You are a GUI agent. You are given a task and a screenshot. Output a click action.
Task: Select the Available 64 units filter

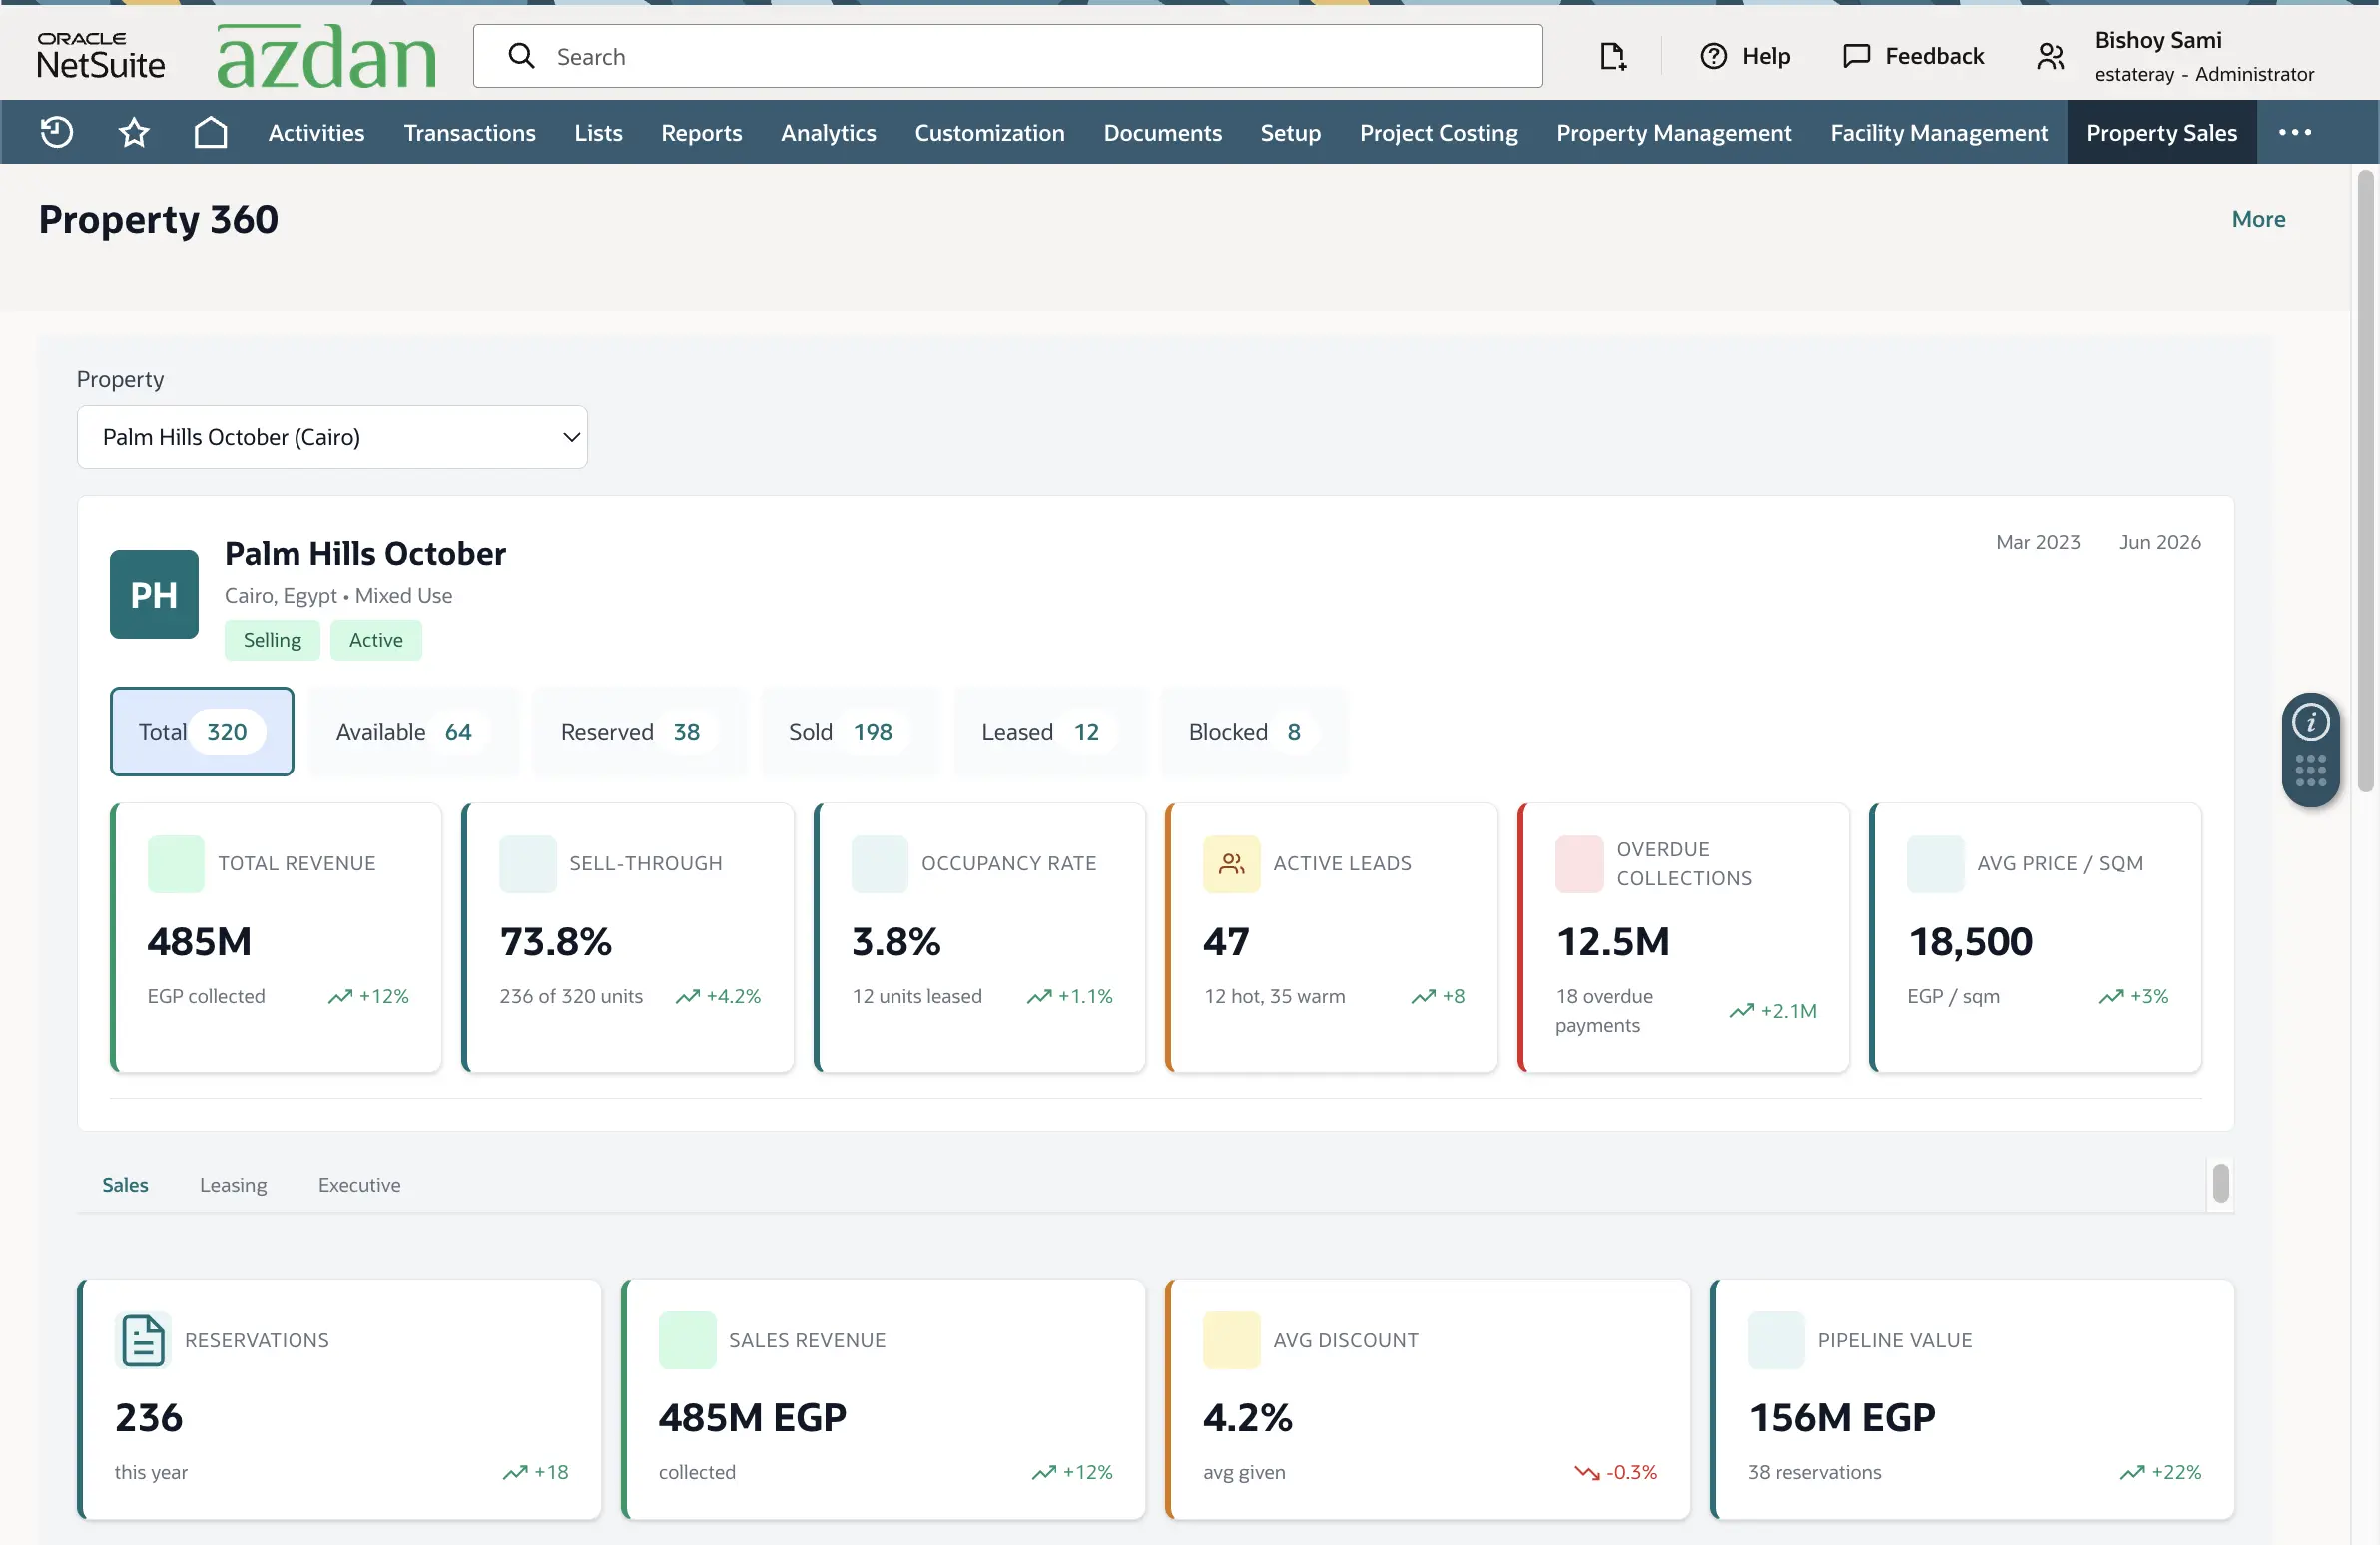tap(413, 731)
